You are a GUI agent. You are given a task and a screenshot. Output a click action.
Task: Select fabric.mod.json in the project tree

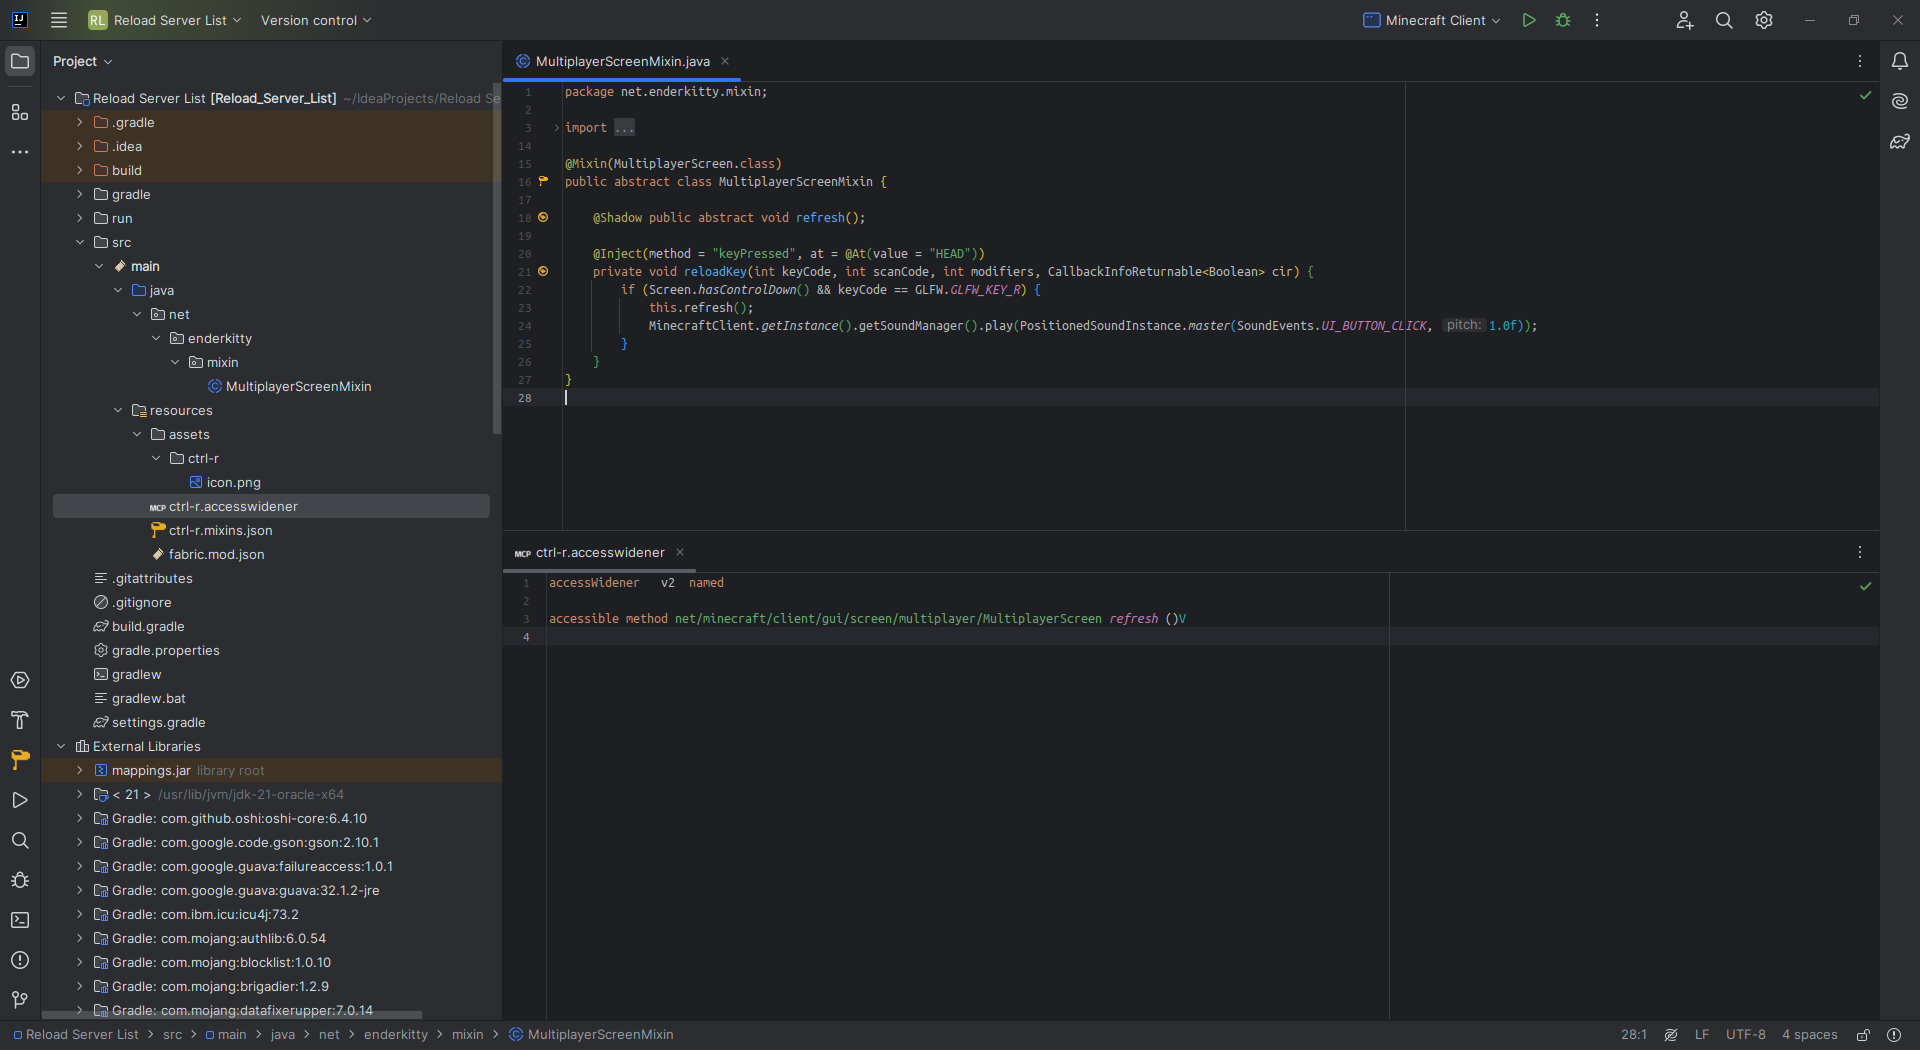216,554
